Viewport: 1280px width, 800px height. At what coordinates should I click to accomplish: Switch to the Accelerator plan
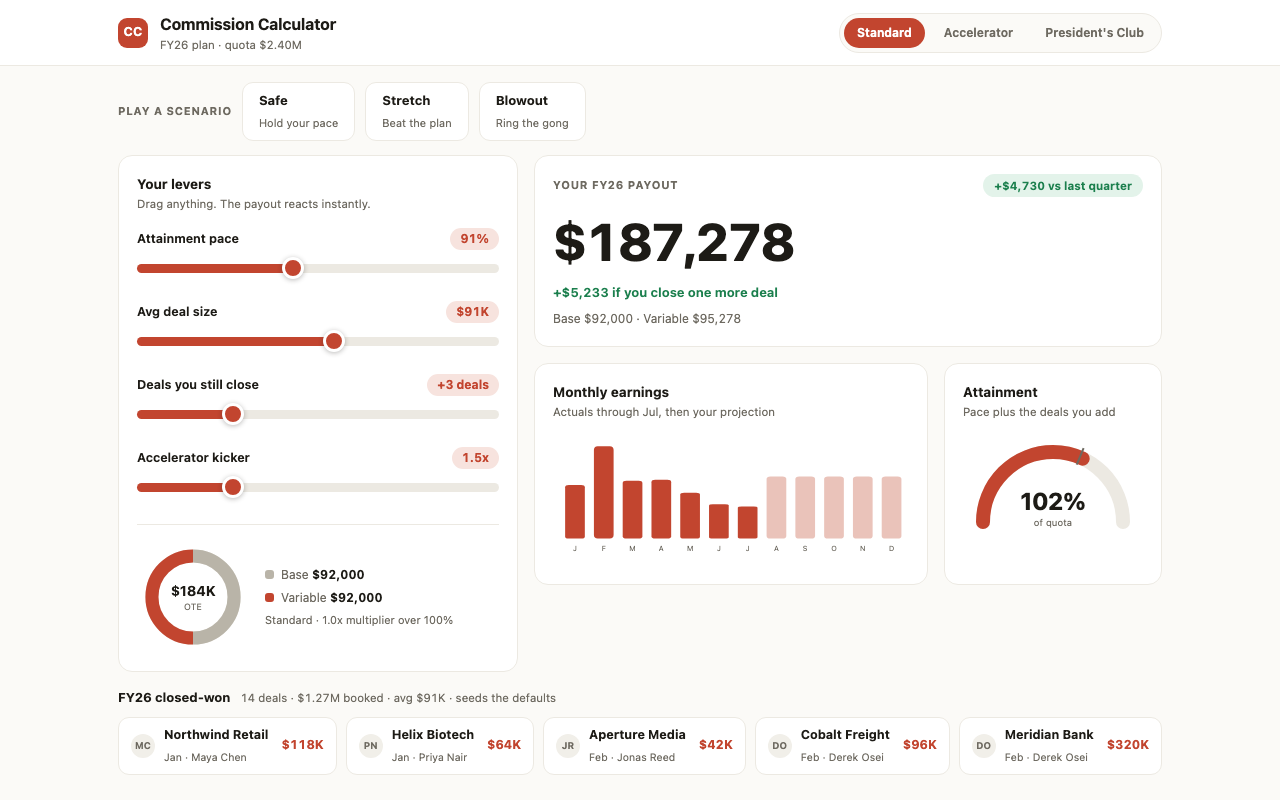click(x=978, y=33)
